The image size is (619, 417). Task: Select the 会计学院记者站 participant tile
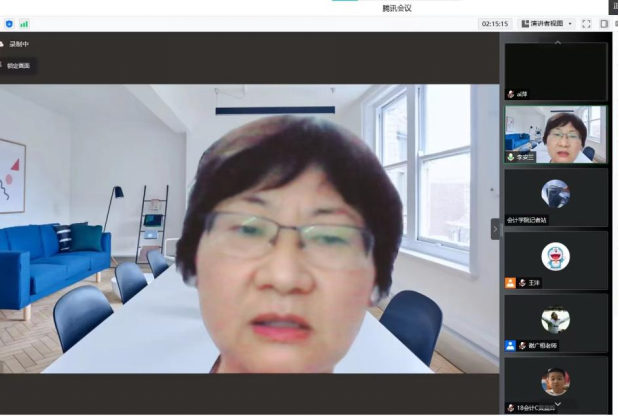pos(556,196)
